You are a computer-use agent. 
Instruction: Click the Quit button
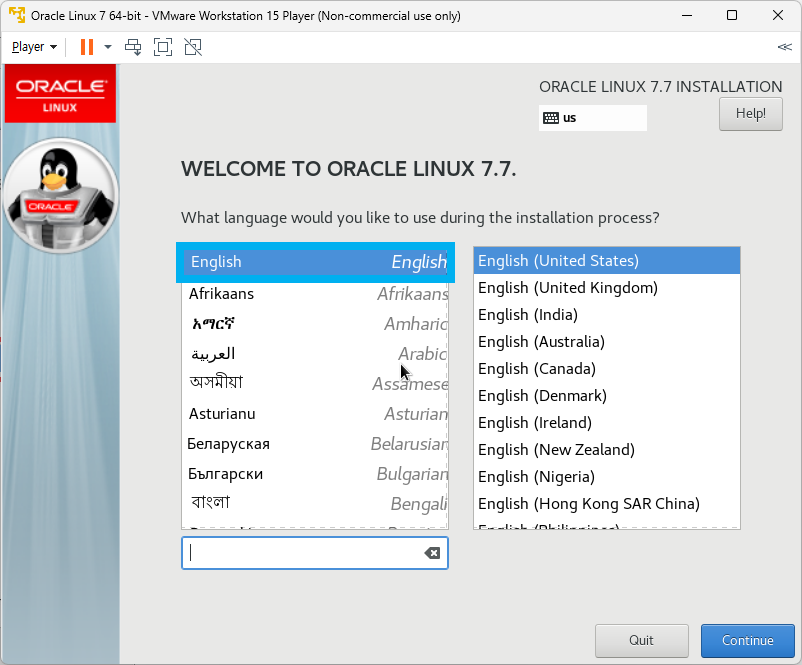click(641, 640)
